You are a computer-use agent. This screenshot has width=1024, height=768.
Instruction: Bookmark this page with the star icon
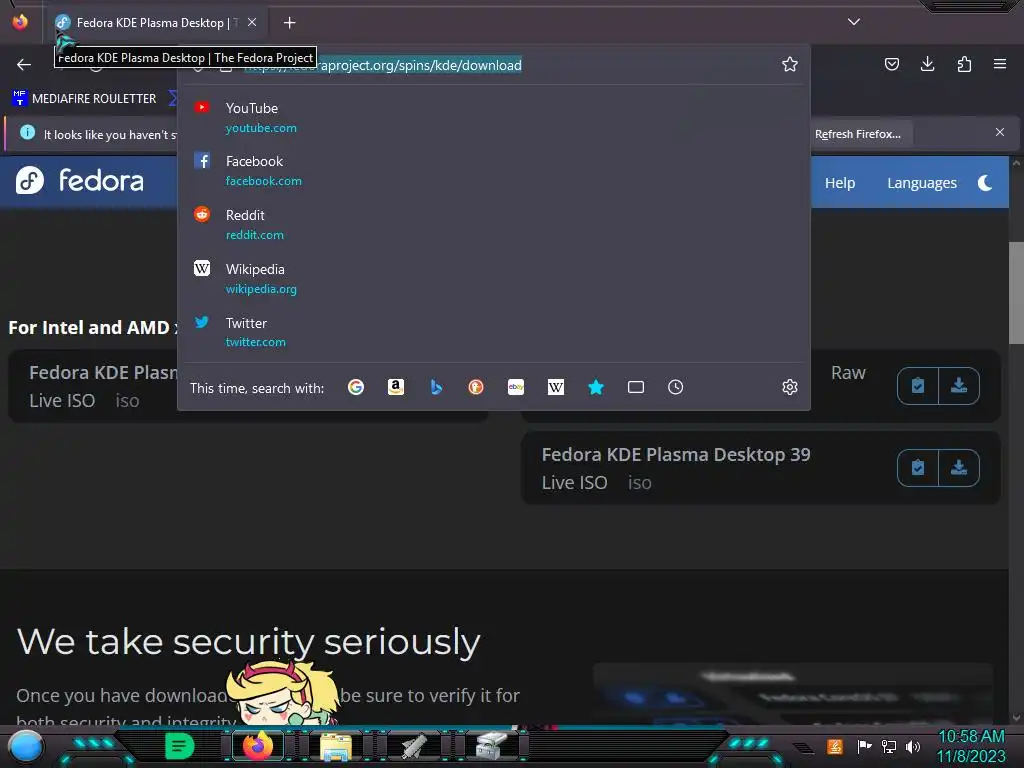tap(790, 64)
